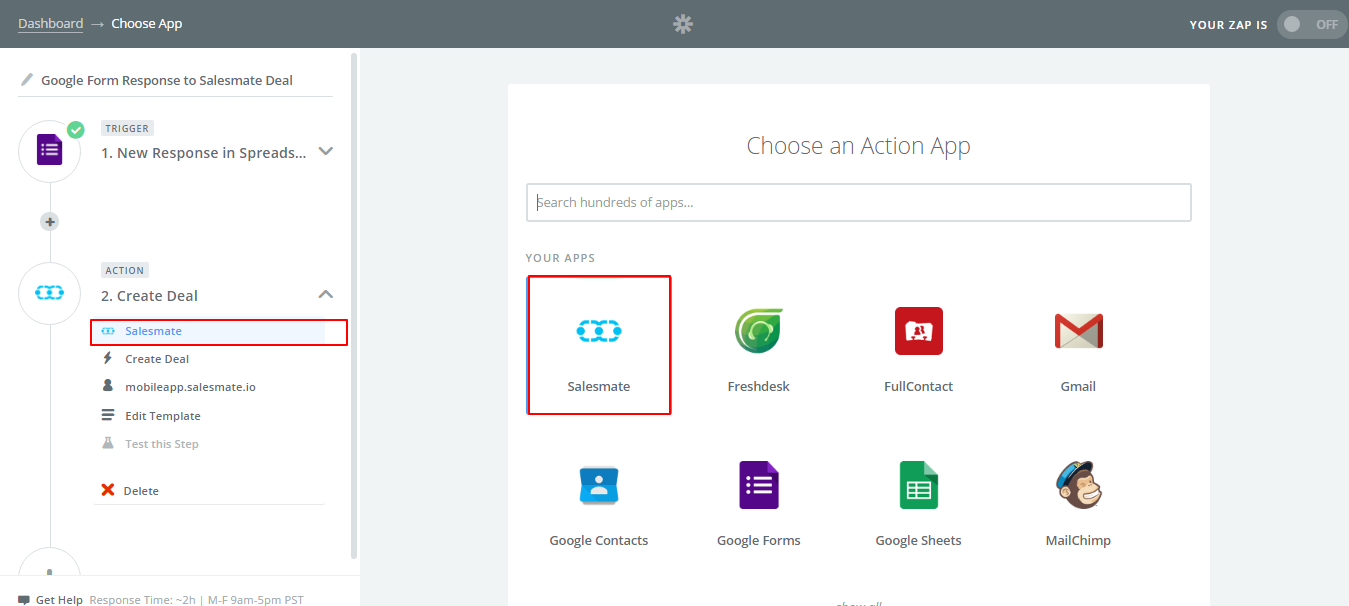Click the Get Help link
Viewport: 1349px width, 606px height.
[59, 600]
